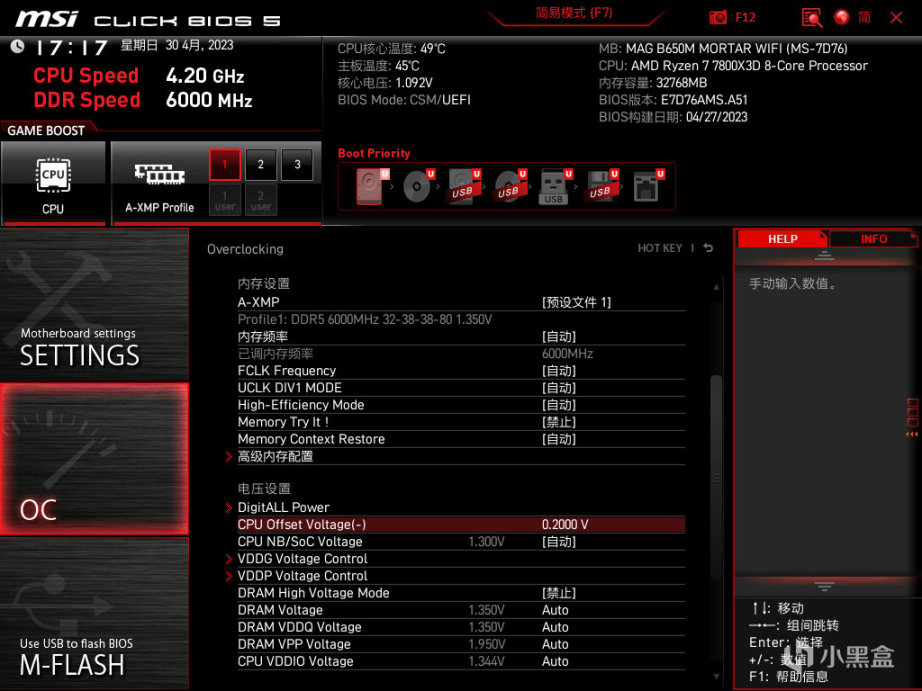Click the 已调内存频率 6000MHz row
Image resolution: width=922 pixels, height=691 pixels.
(x=461, y=353)
